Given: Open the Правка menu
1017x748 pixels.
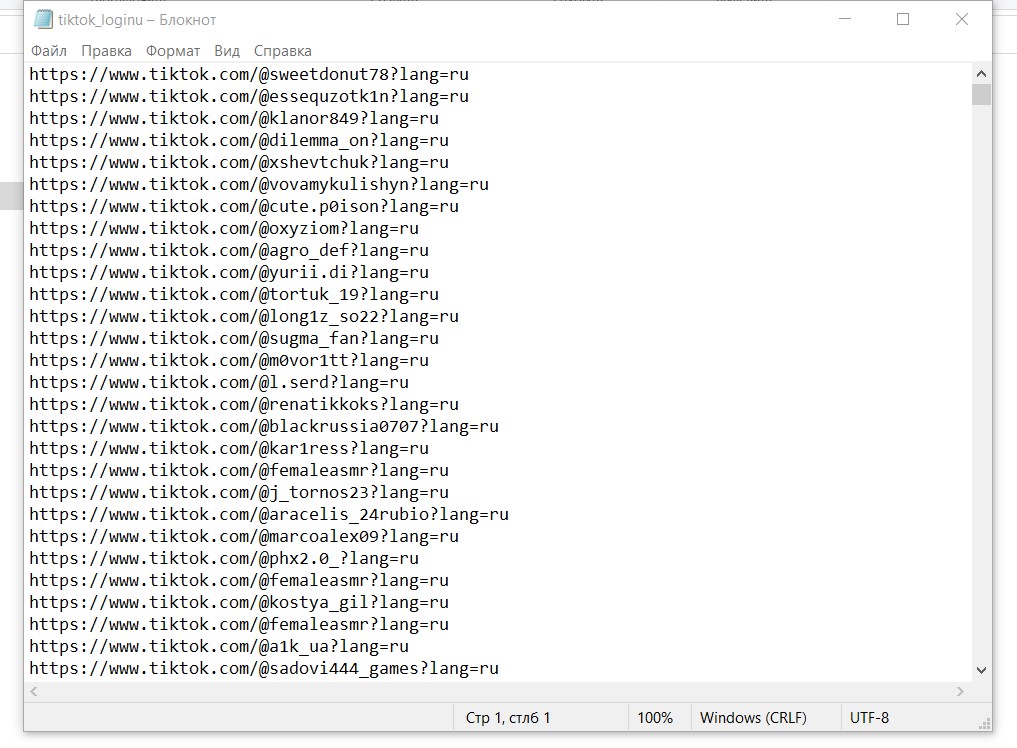Looking at the screenshot, I should [x=106, y=51].
